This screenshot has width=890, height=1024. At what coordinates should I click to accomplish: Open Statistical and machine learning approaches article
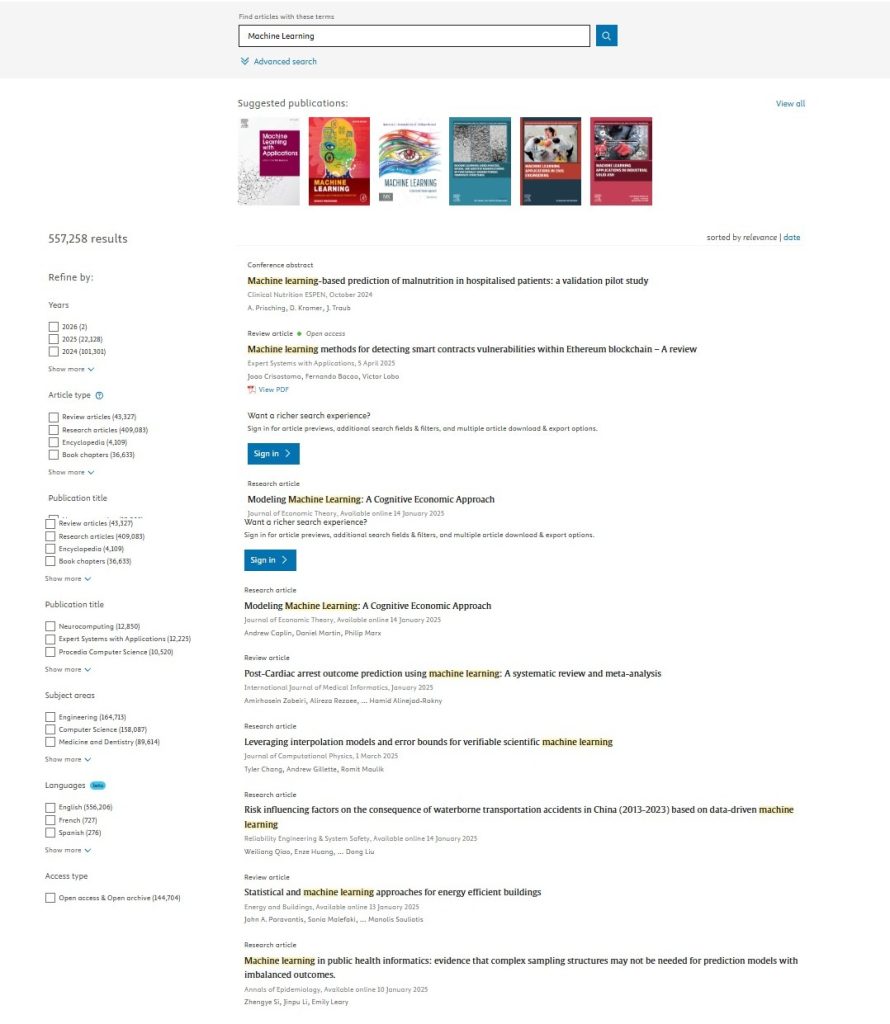(392, 892)
